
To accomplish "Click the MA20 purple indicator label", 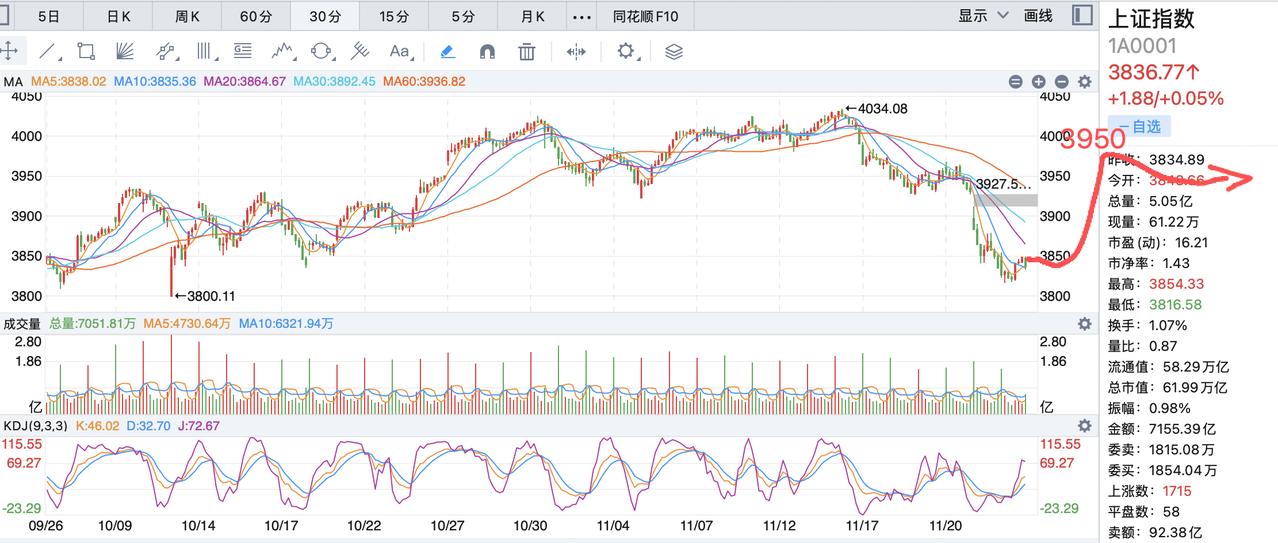I will [245, 82].
